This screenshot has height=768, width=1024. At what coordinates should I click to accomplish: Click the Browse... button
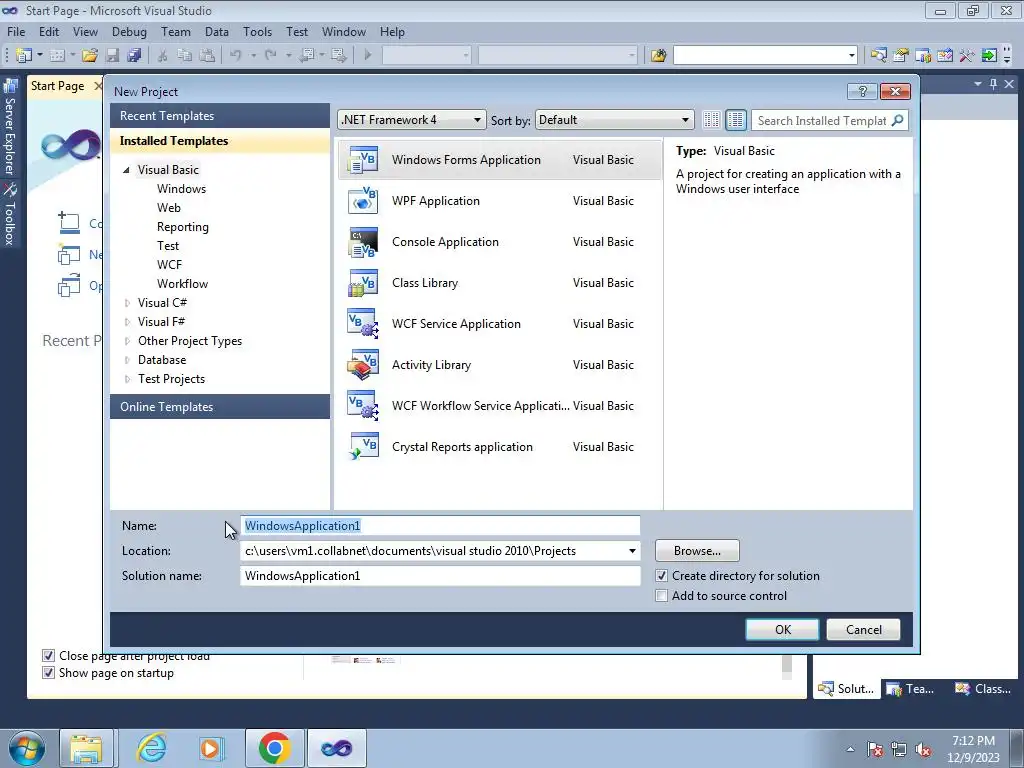697,551
